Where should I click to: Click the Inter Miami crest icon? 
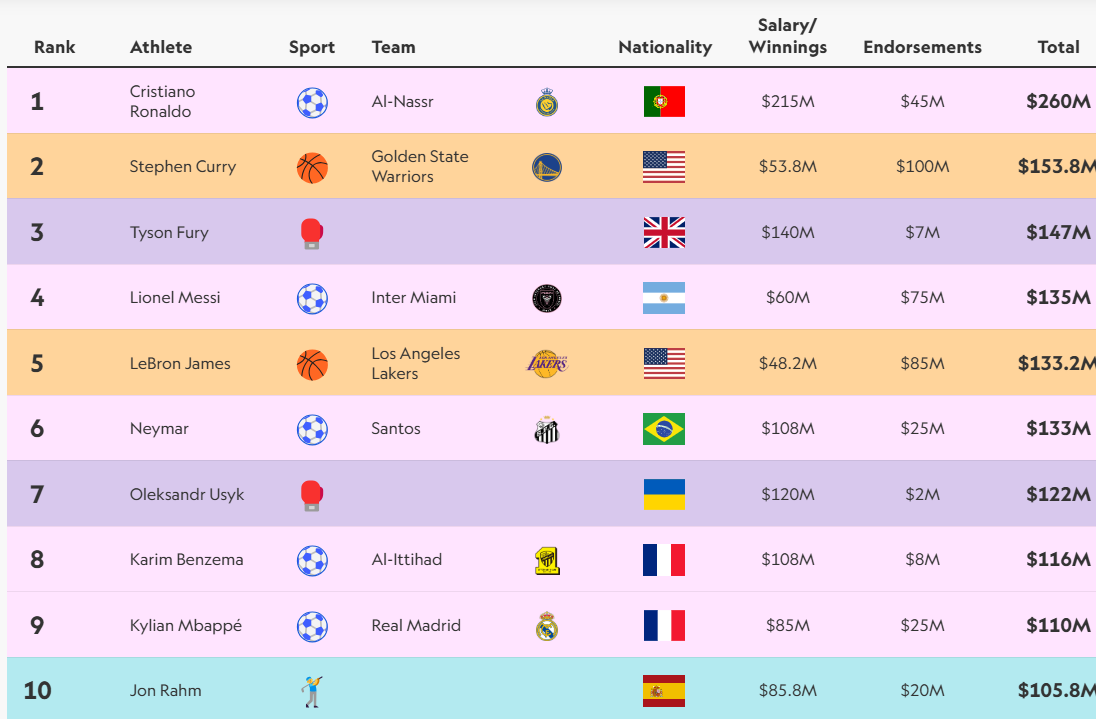click(x=546, y=298)
